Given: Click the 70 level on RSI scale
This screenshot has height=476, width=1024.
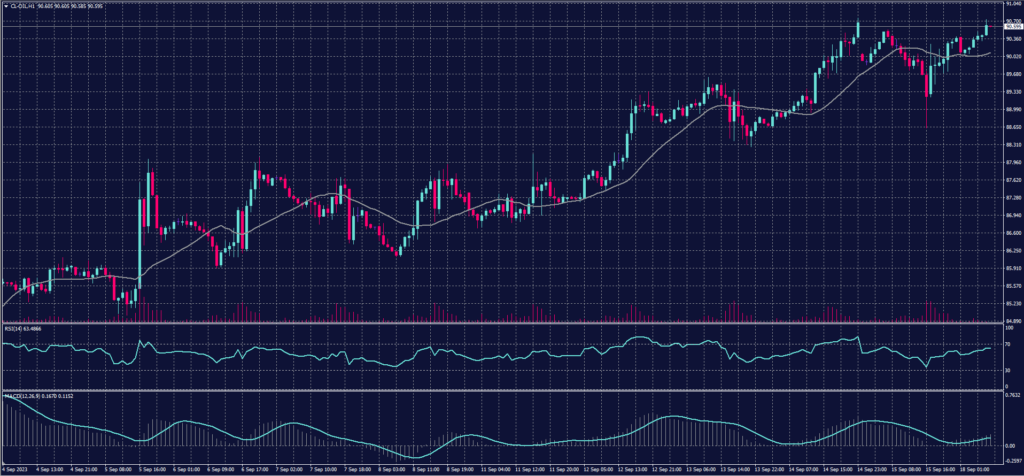Looking at the screenshot, I should (1004, 343).
